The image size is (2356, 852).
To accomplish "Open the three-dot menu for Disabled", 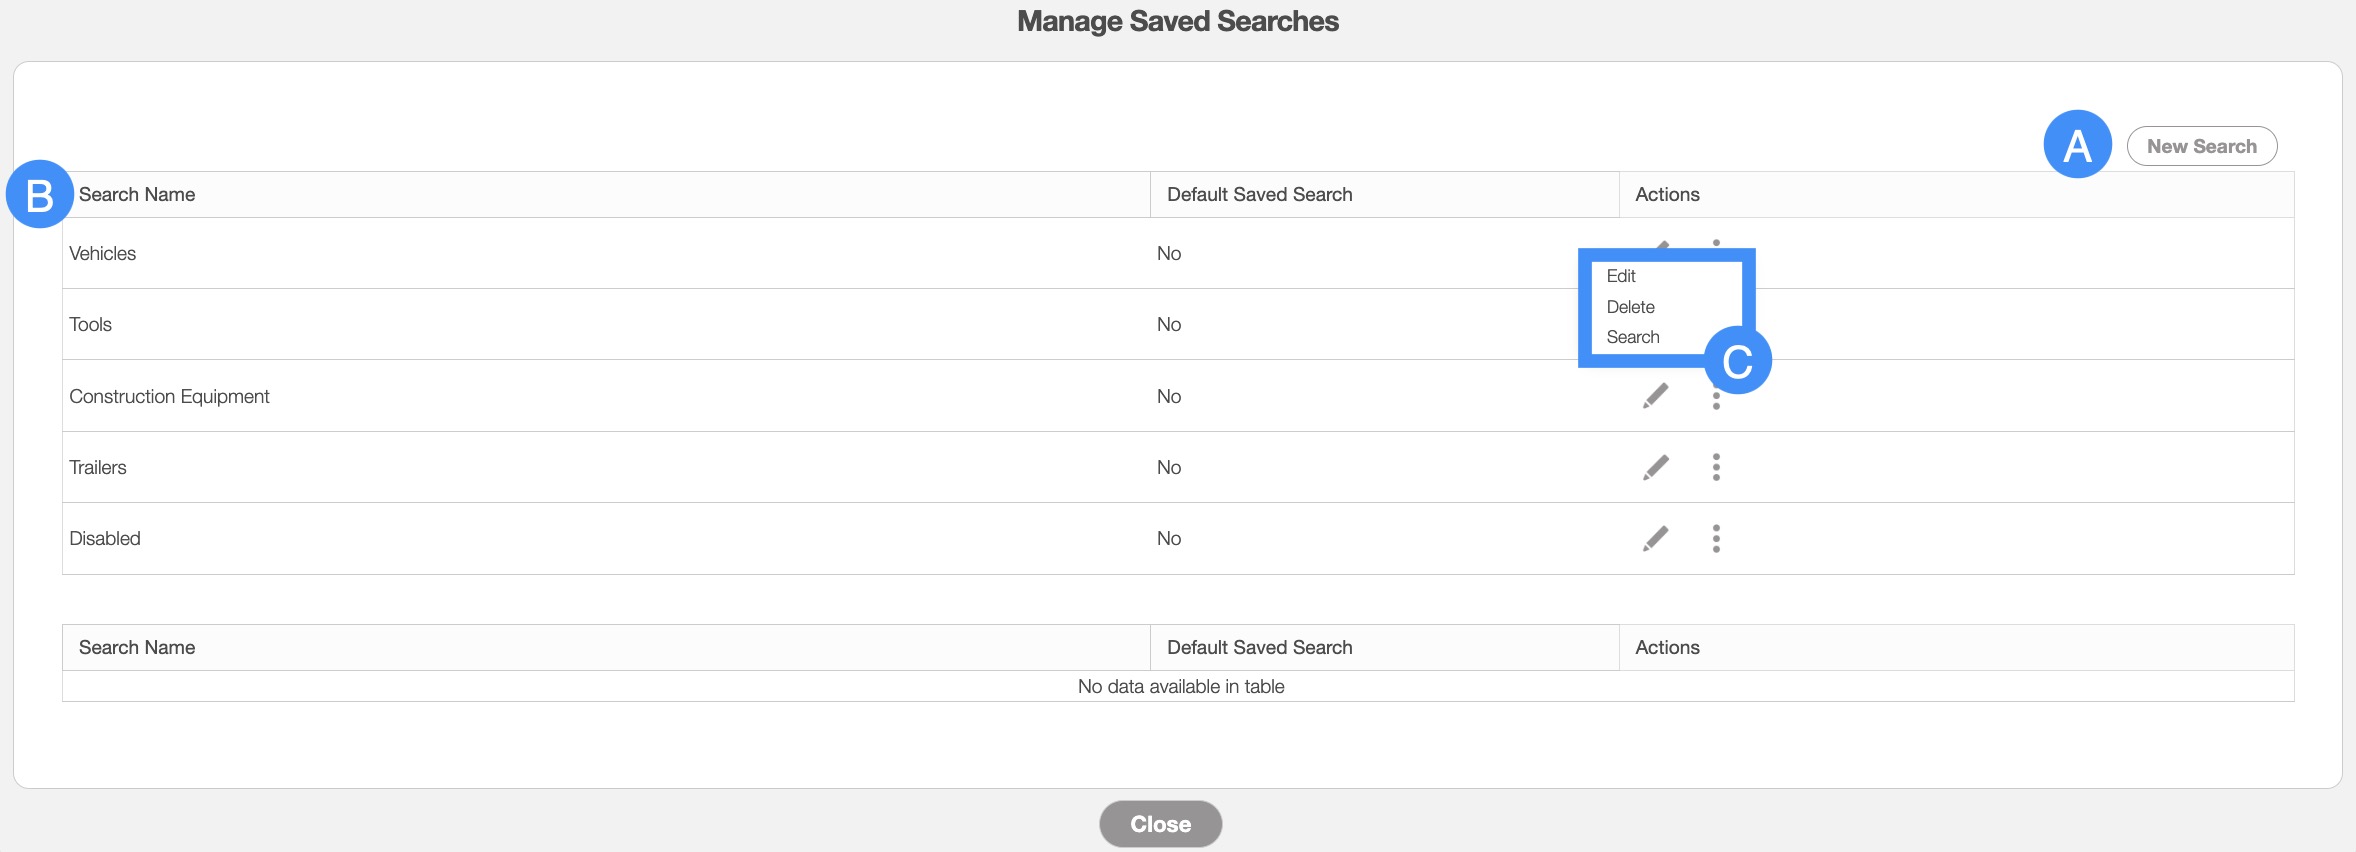I will tap(1716, 539).
